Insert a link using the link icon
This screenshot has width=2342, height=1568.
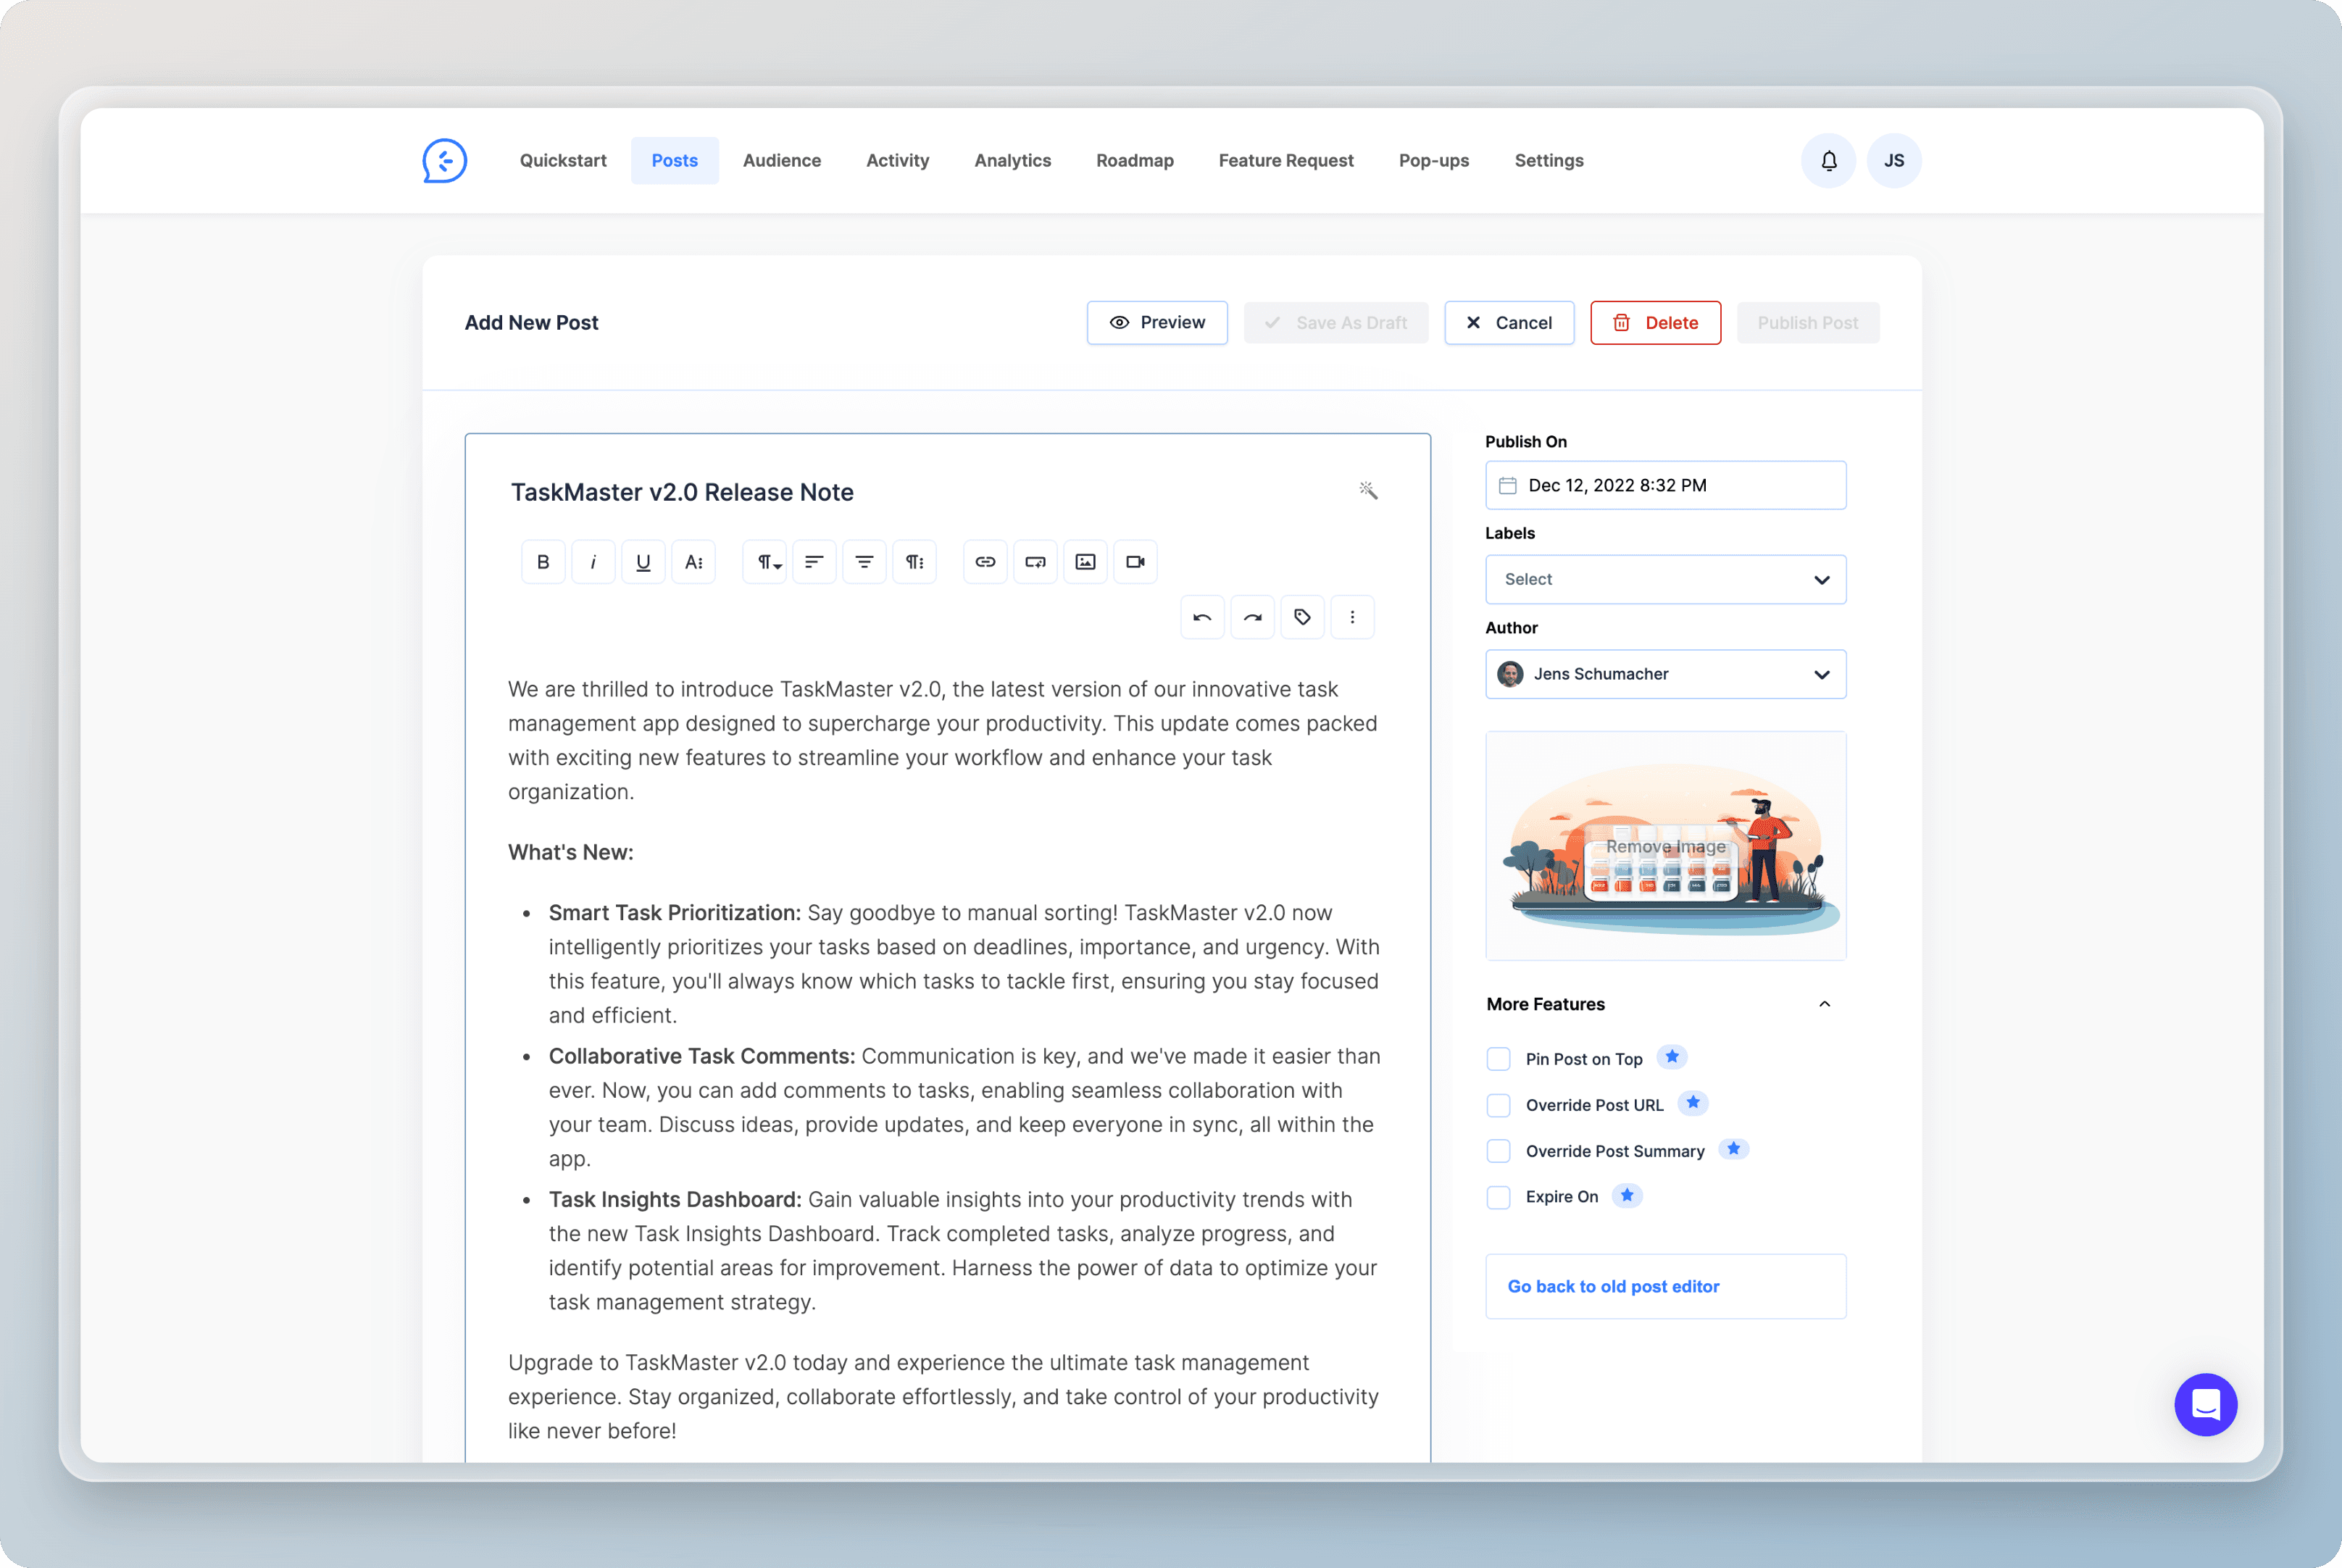point(985,562)
